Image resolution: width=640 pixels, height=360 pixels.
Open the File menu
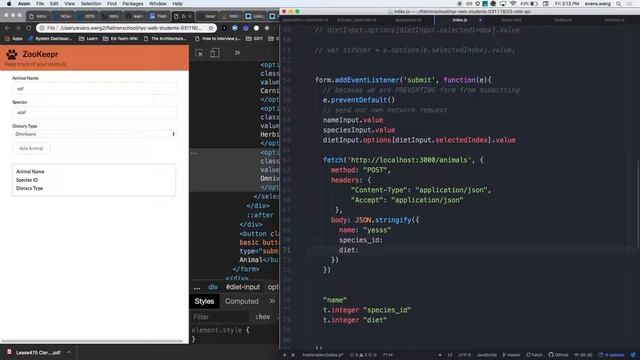pyautogui.click(x=40, y=4)
